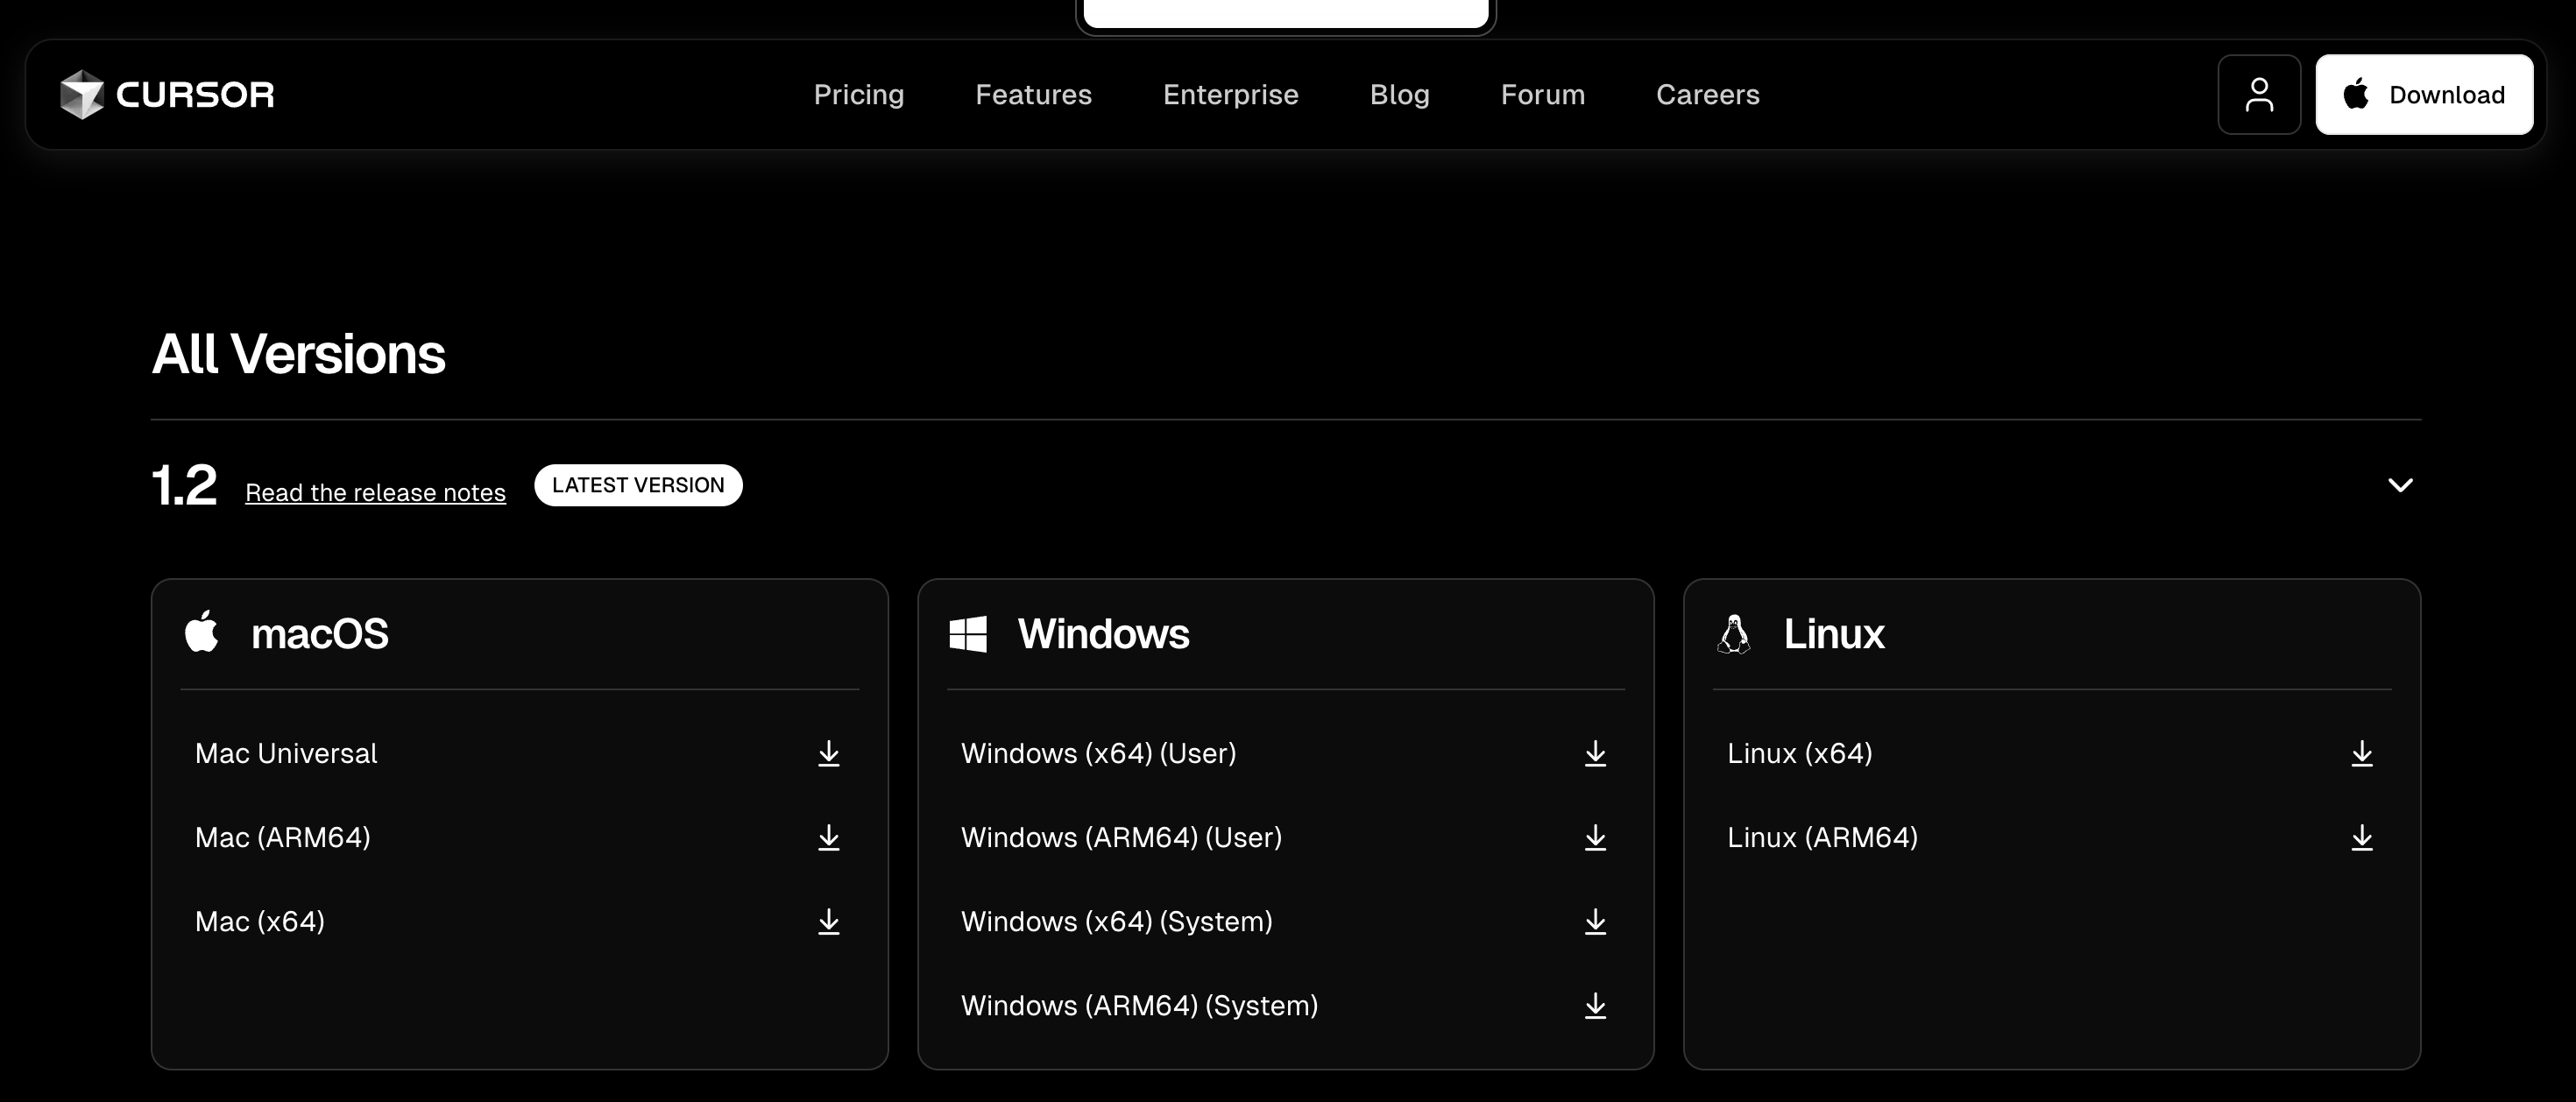The width and height of the screenshot is (2576, 1102).
Task: Download Windows (x64) (User) via arrow icon
Action: [x=1595, y=754]
